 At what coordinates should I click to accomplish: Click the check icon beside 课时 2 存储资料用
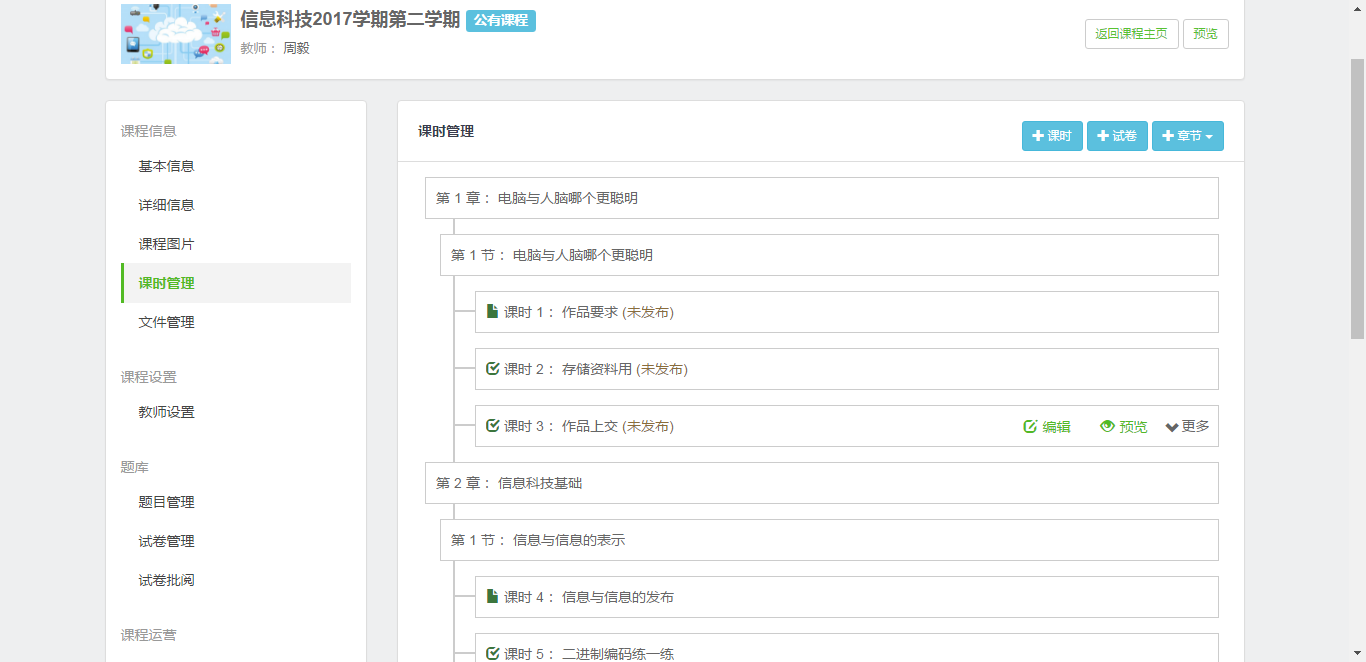492,369
